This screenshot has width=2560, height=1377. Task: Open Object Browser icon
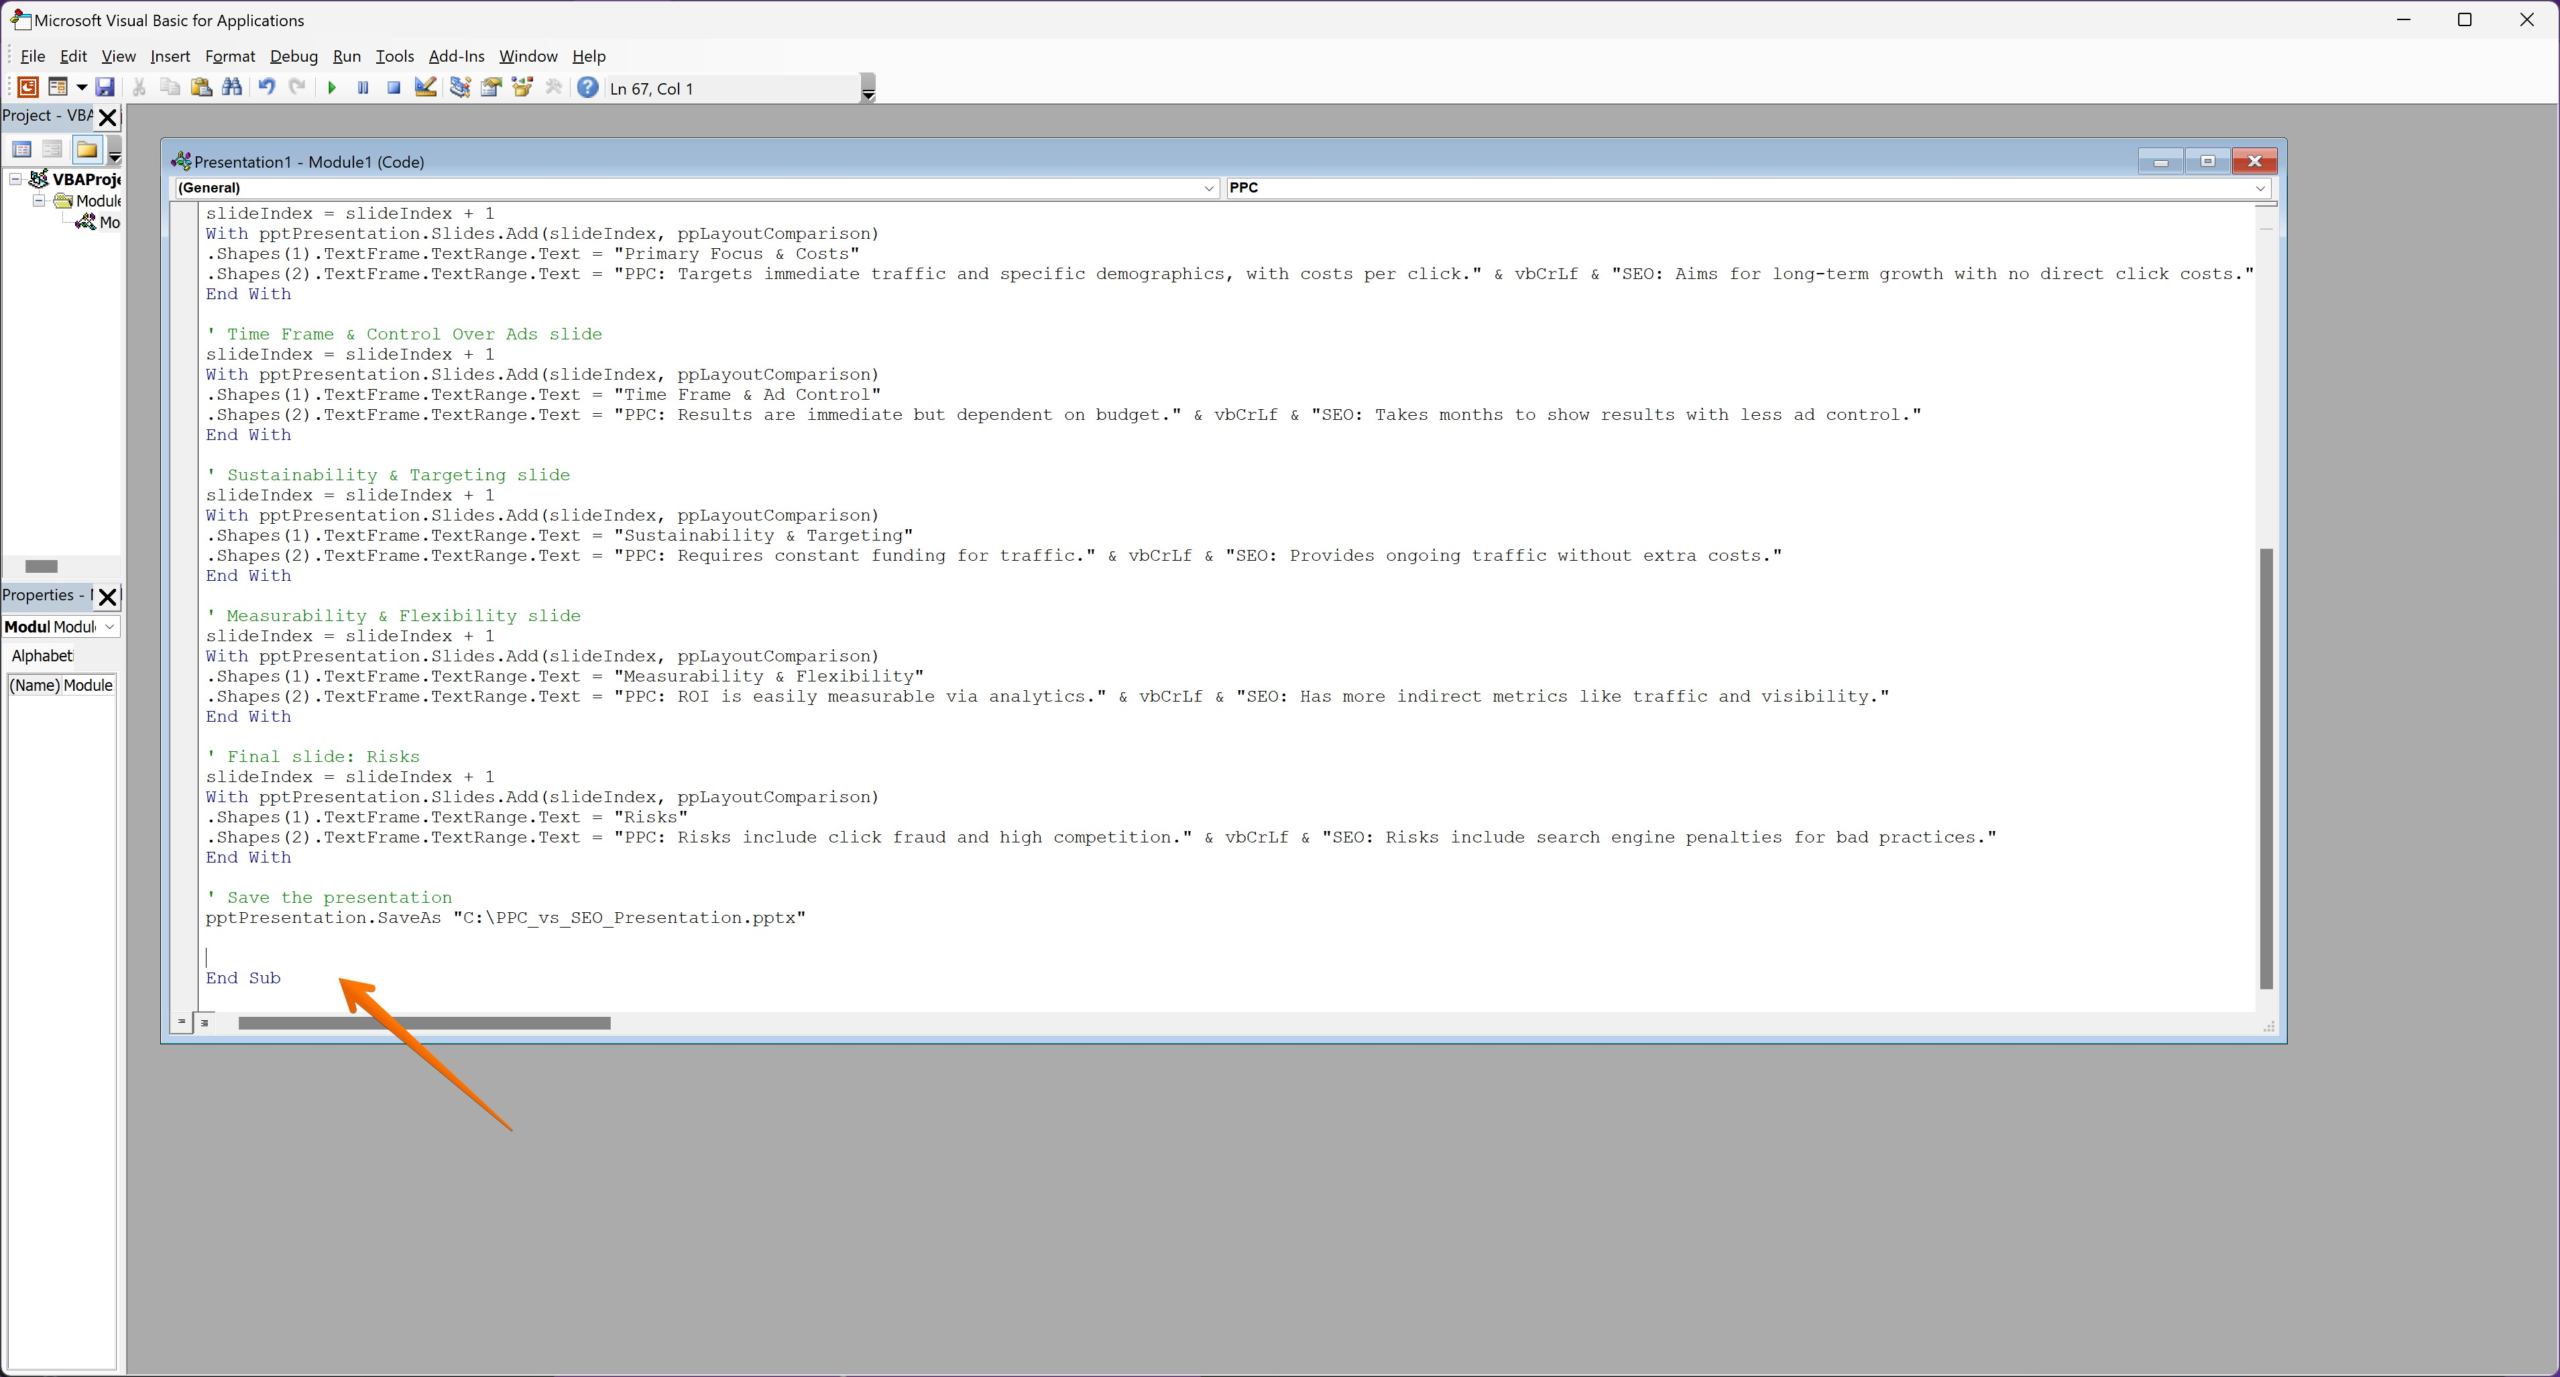pyautogui.click(x=522, y=88)
